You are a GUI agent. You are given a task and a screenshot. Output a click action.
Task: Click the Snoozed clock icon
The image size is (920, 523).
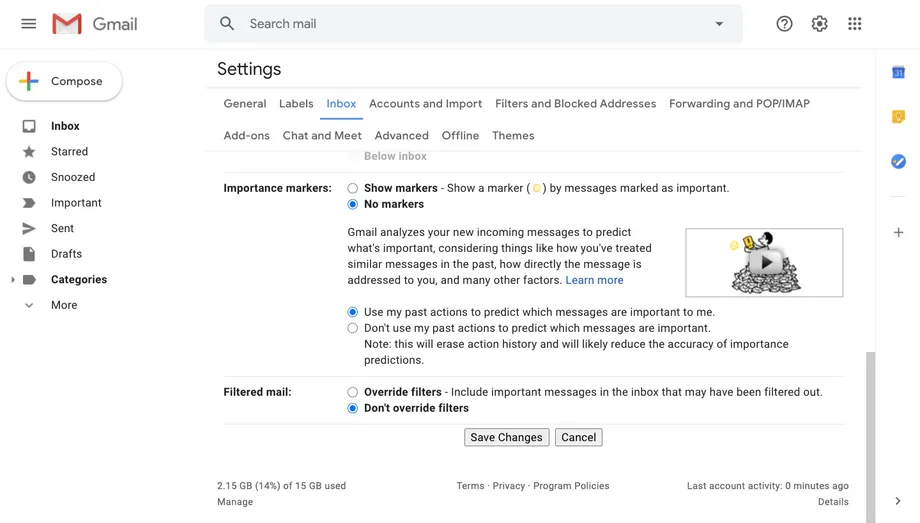pos(29,177)
